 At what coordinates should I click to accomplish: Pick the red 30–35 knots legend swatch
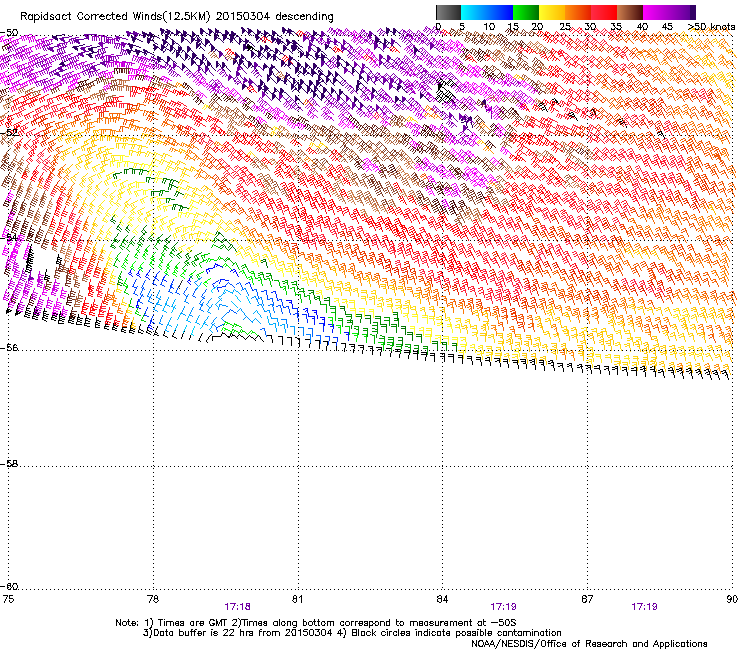[604, 12]
